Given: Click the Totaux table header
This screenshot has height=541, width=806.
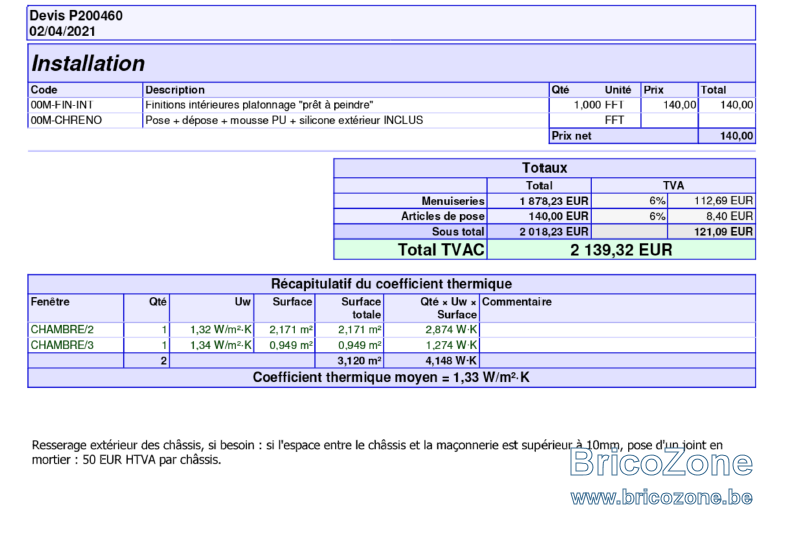Looking at the screenshot, I should coord(544,168).
